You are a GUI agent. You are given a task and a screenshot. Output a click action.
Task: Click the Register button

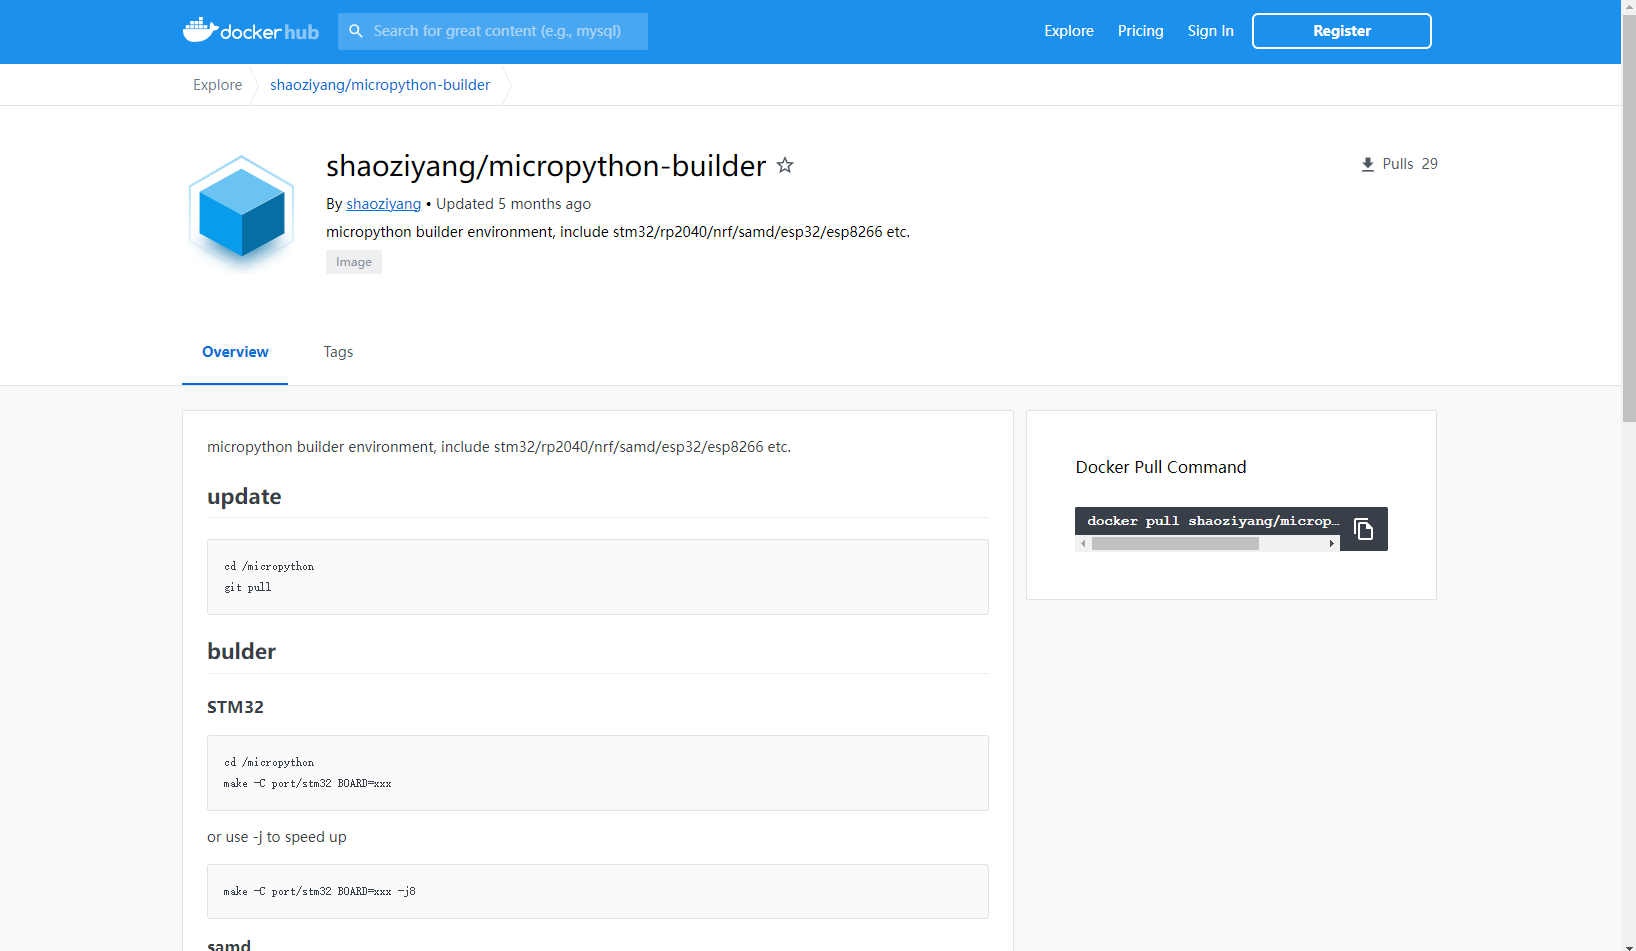click(x=1341, y=30)
